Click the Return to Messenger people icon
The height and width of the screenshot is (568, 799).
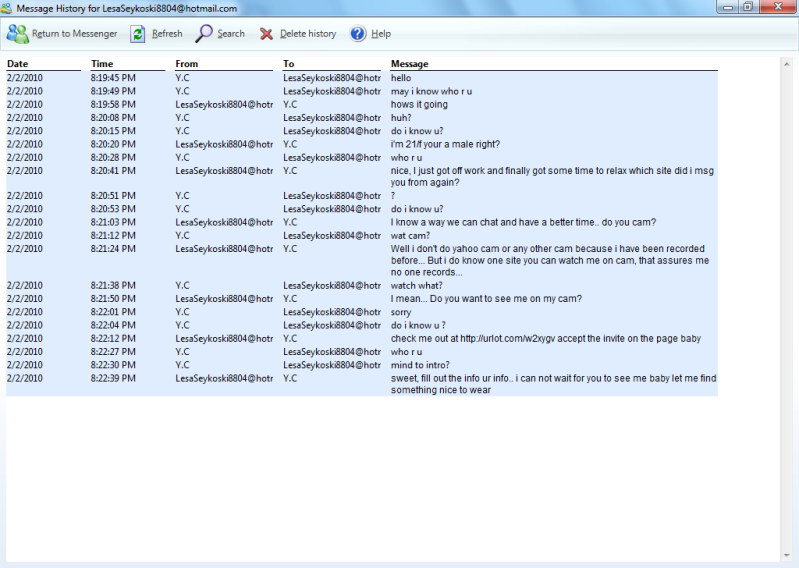click(x=17, y=34)
